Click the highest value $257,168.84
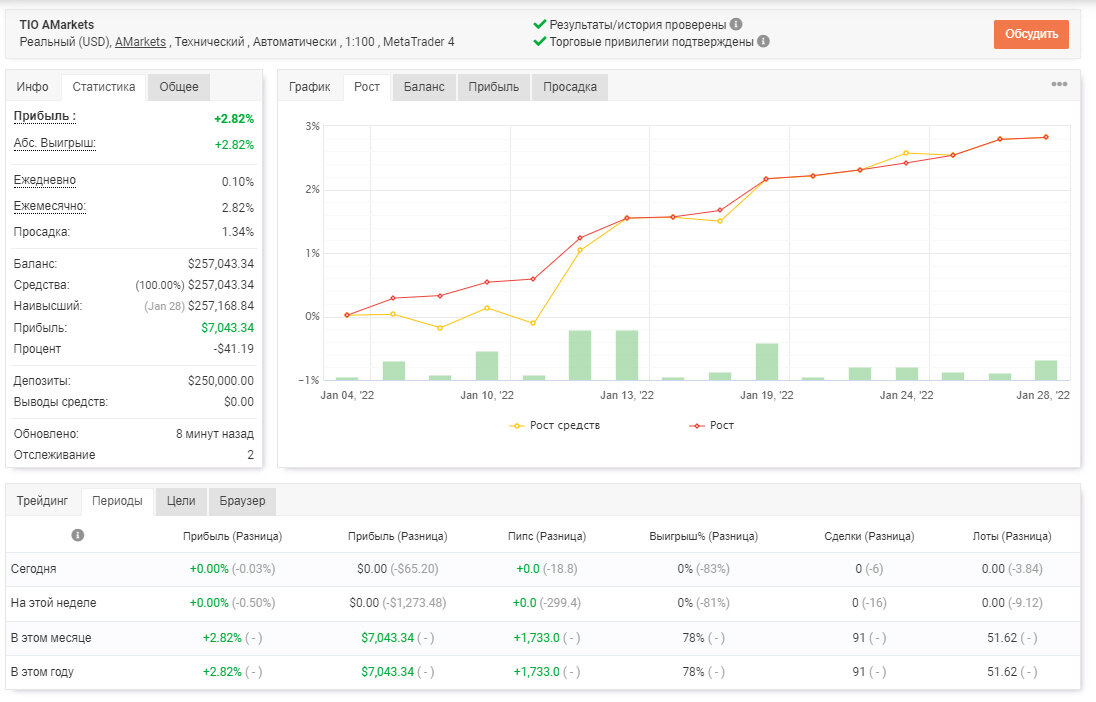 tap(221, 306)
